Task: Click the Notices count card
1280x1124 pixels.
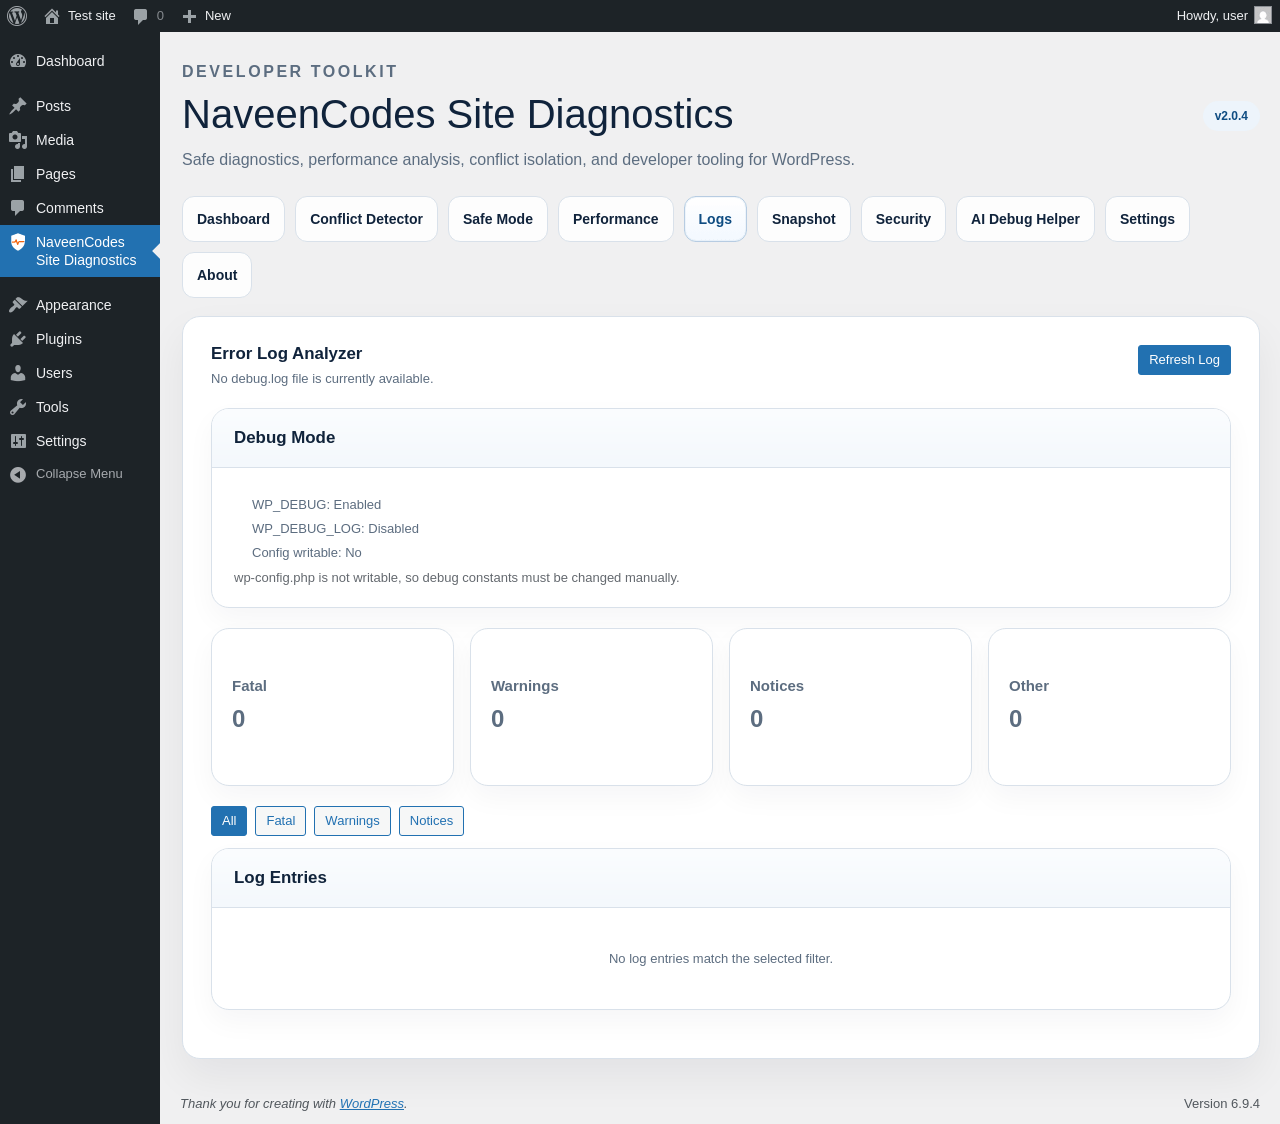Action: point(850,707)
